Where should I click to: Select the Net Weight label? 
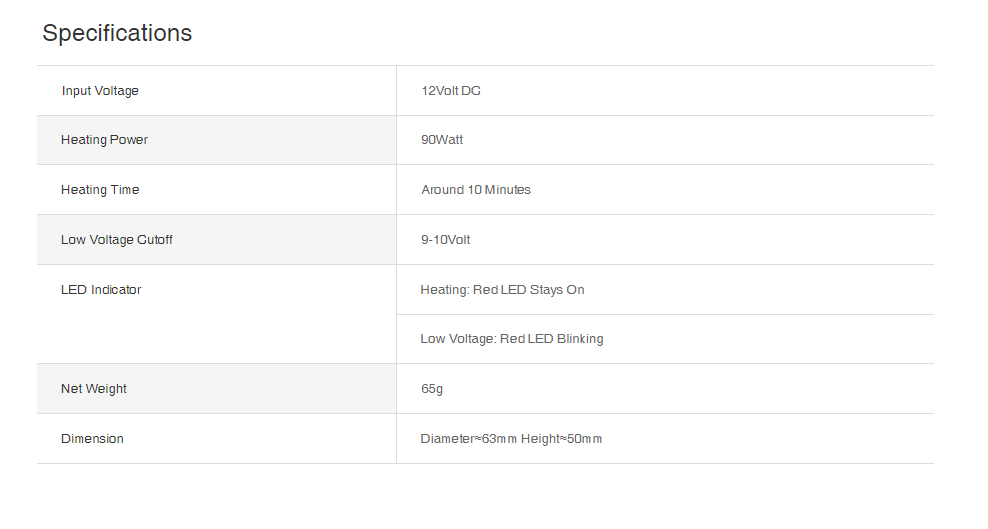94,389
